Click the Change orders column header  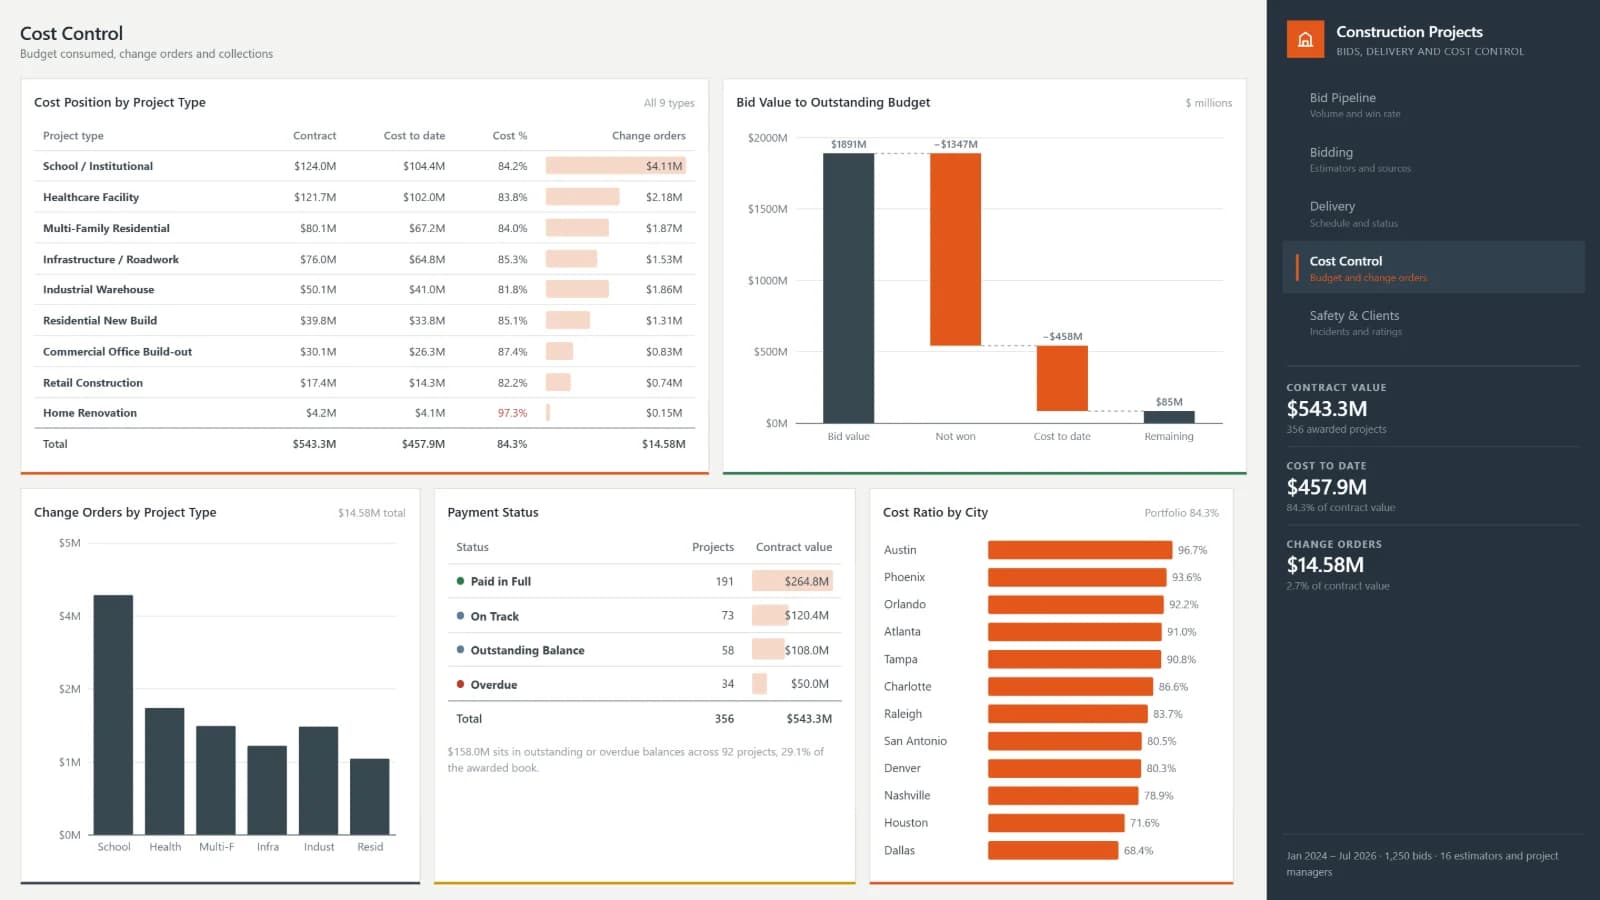pos(649,136)
